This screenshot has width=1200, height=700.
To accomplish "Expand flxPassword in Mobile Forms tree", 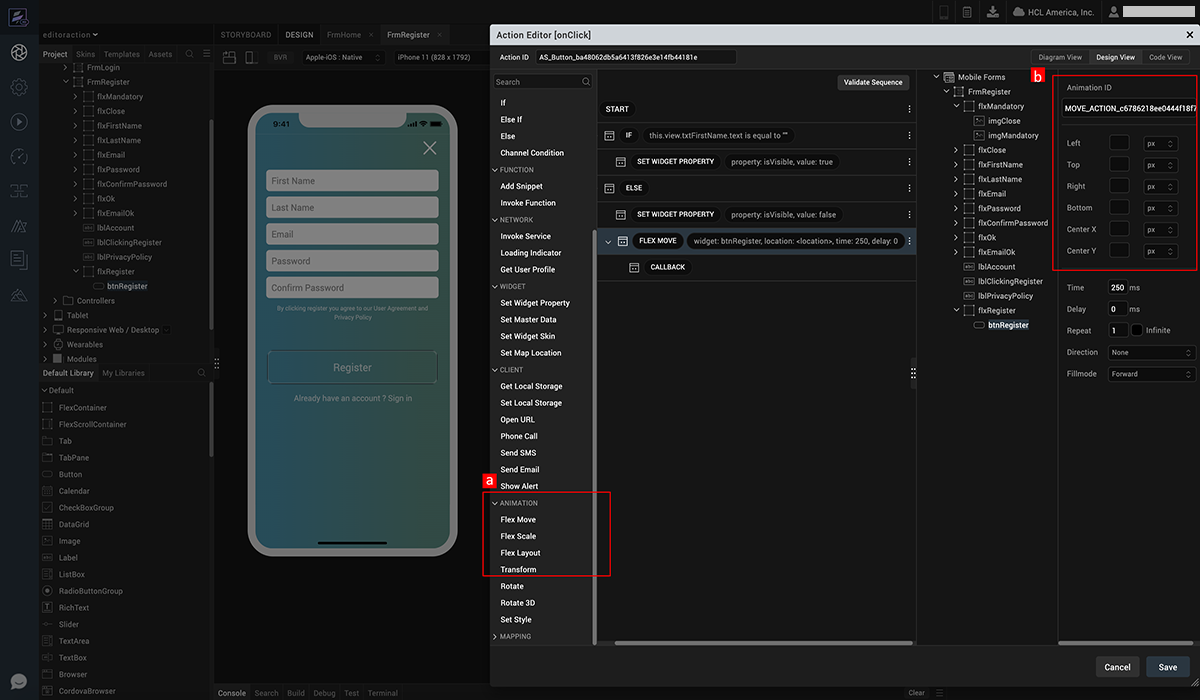I will [x=956, y=208].
